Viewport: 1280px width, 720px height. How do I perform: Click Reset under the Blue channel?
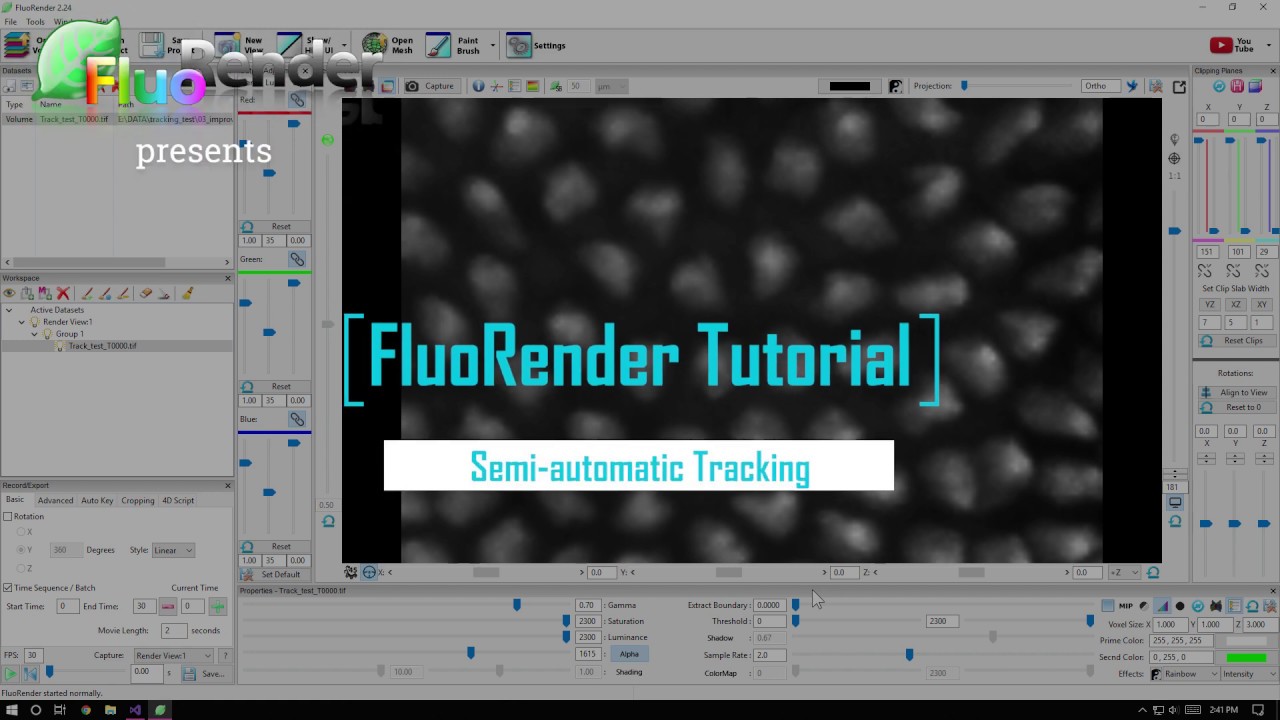point(275,546)
